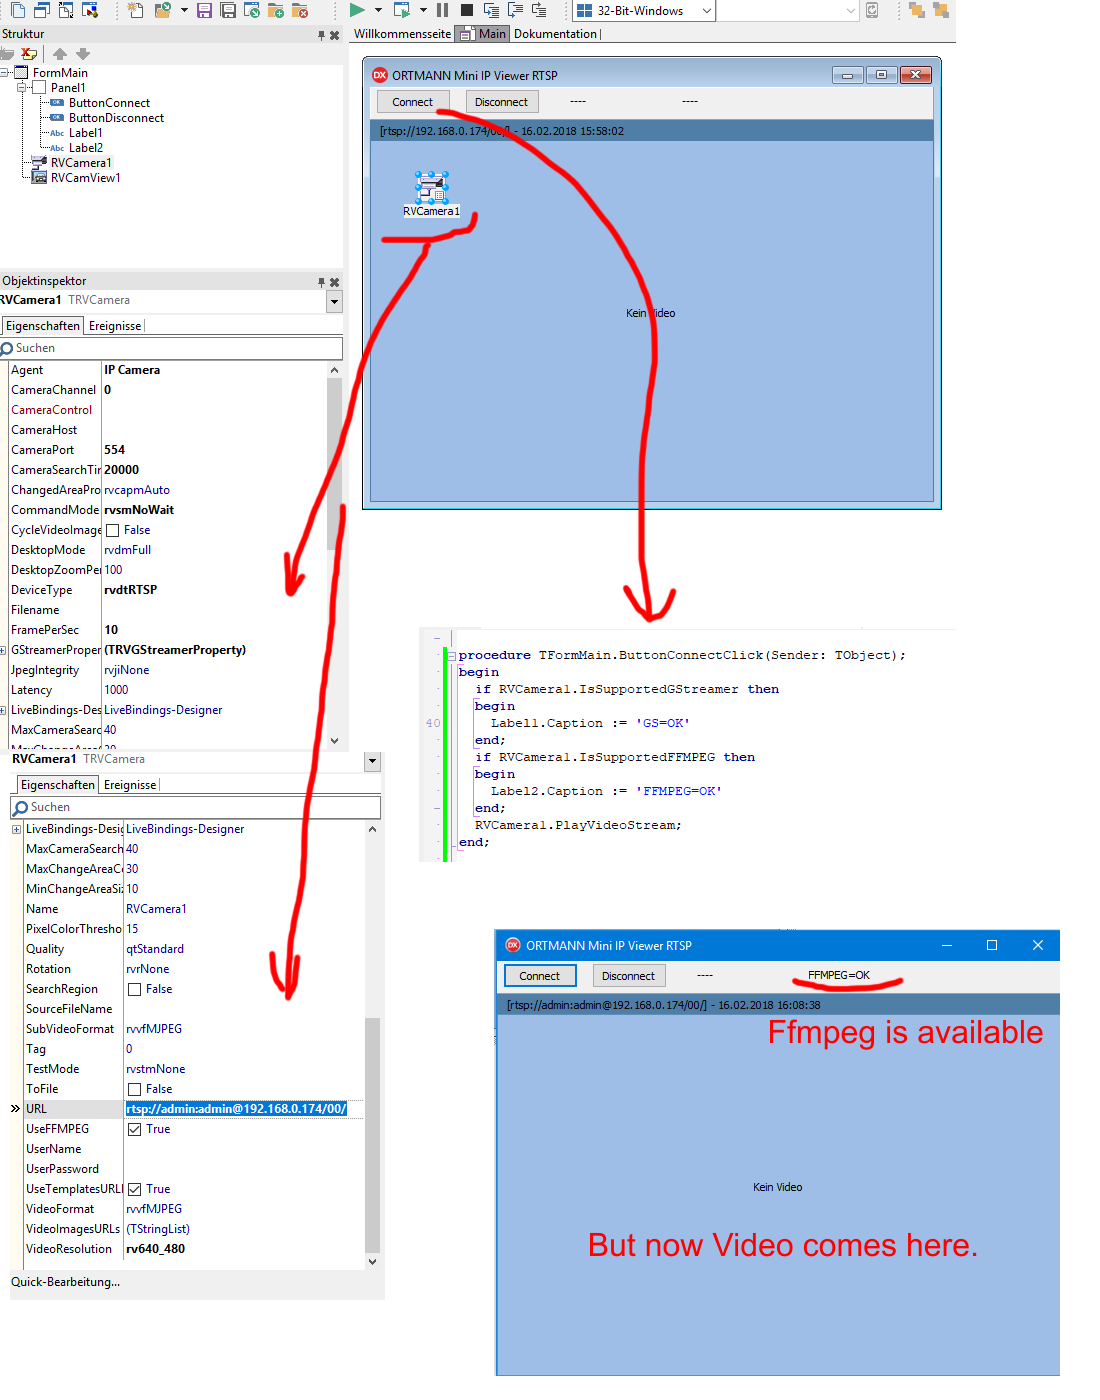Click the Add to project folder-plus icon
This screenshot has width=1100, height=1400.
pos(275,10)
